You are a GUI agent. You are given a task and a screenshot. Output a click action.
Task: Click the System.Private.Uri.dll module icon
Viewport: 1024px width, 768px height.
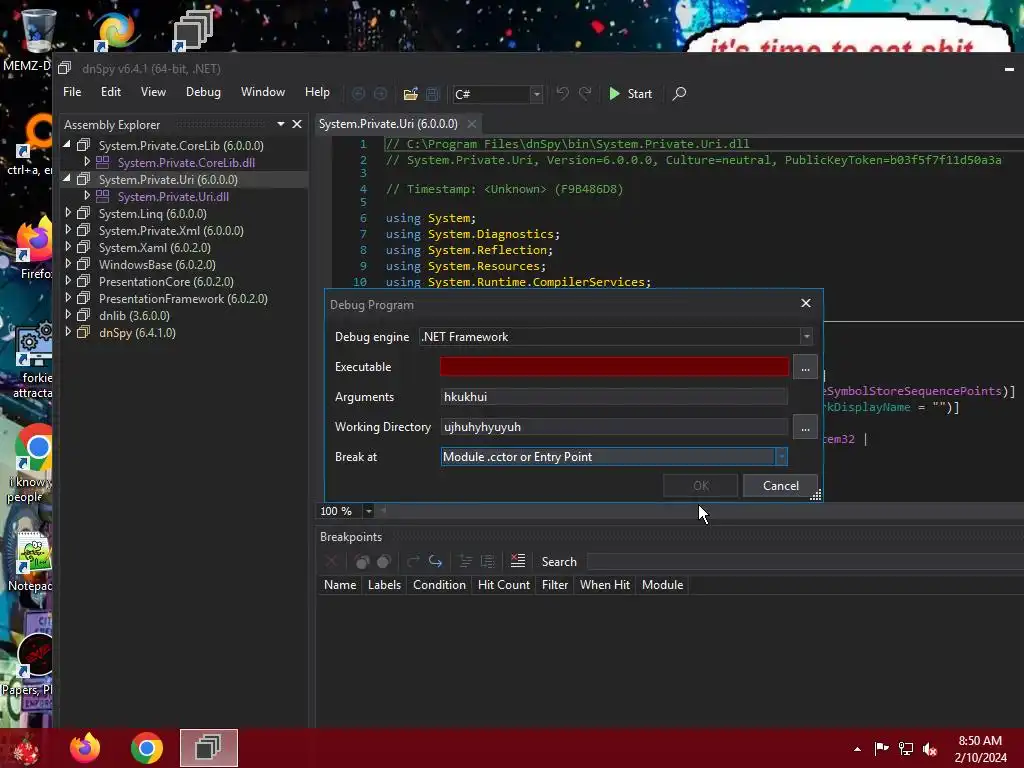coord(103,196)
